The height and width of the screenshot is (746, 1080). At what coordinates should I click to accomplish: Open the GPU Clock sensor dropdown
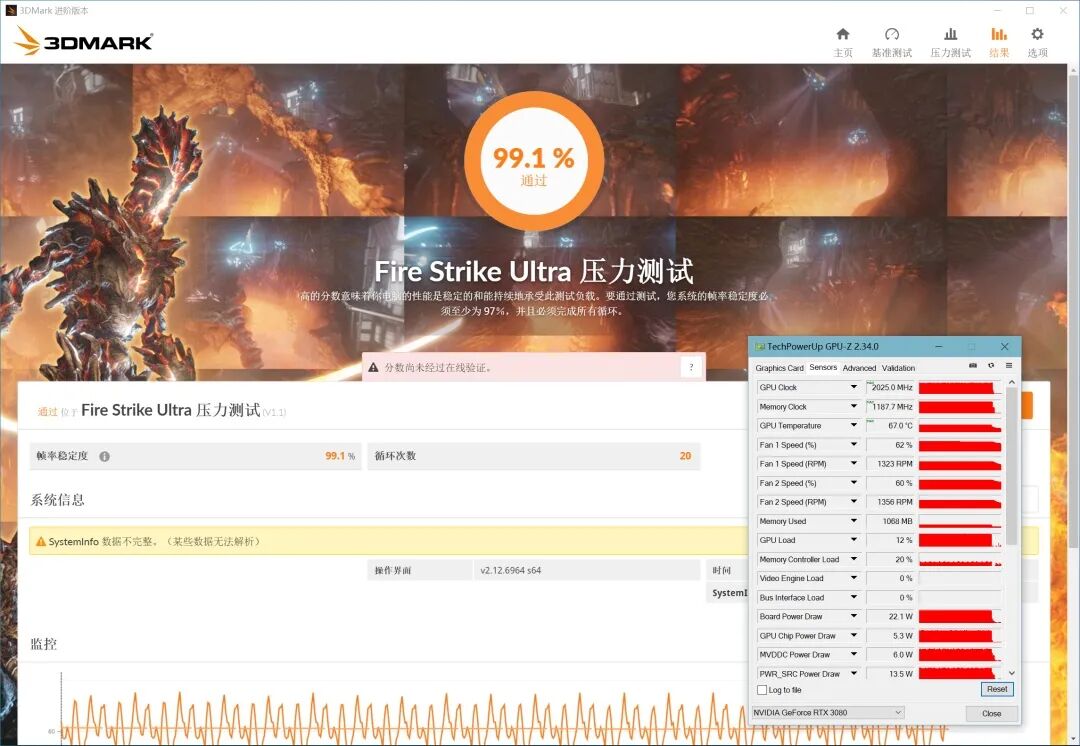click(x=854, y=387)
